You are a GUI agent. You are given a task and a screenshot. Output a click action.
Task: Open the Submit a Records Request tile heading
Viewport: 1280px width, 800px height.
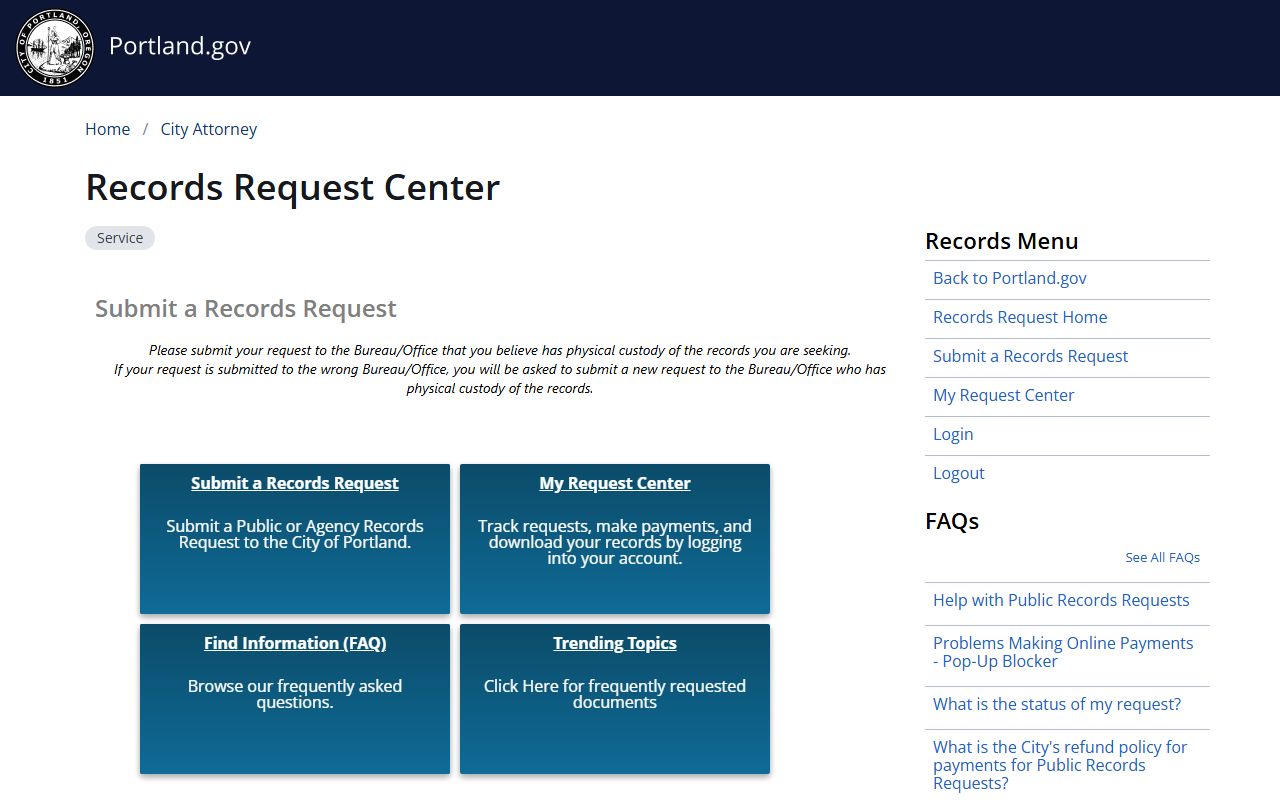pos(295,483)
